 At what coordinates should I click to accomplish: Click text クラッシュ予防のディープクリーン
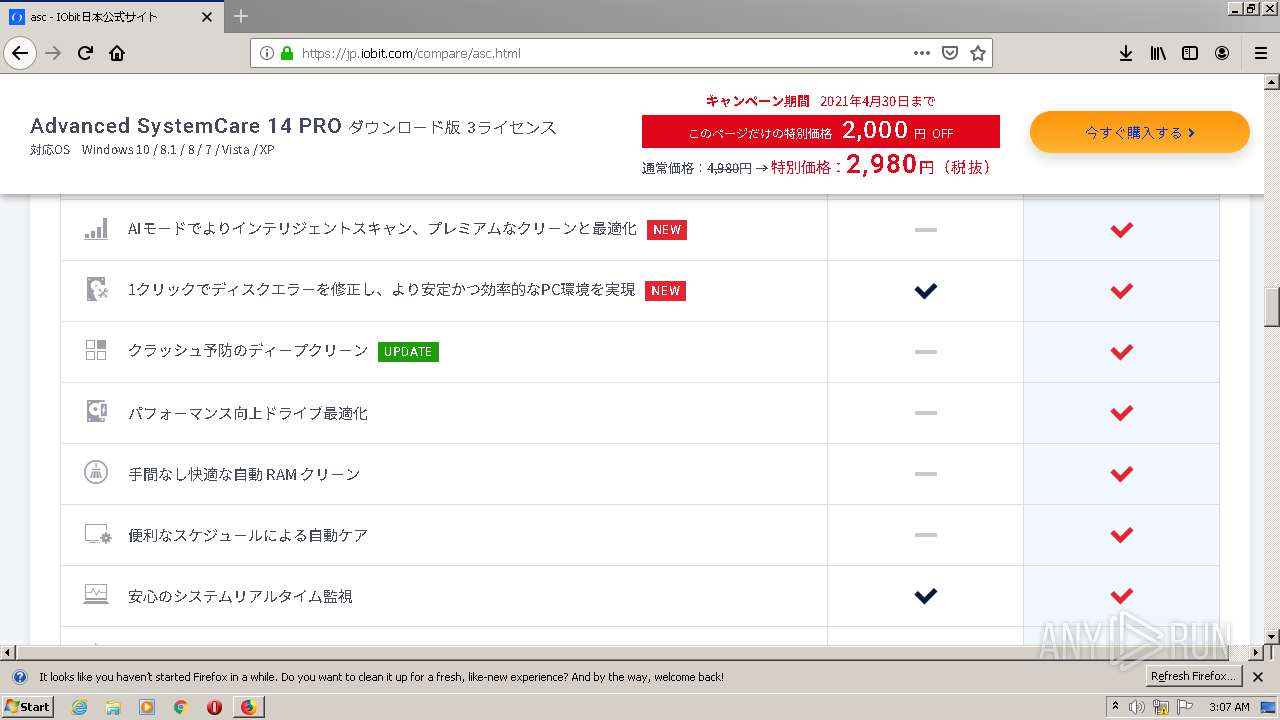248,351
